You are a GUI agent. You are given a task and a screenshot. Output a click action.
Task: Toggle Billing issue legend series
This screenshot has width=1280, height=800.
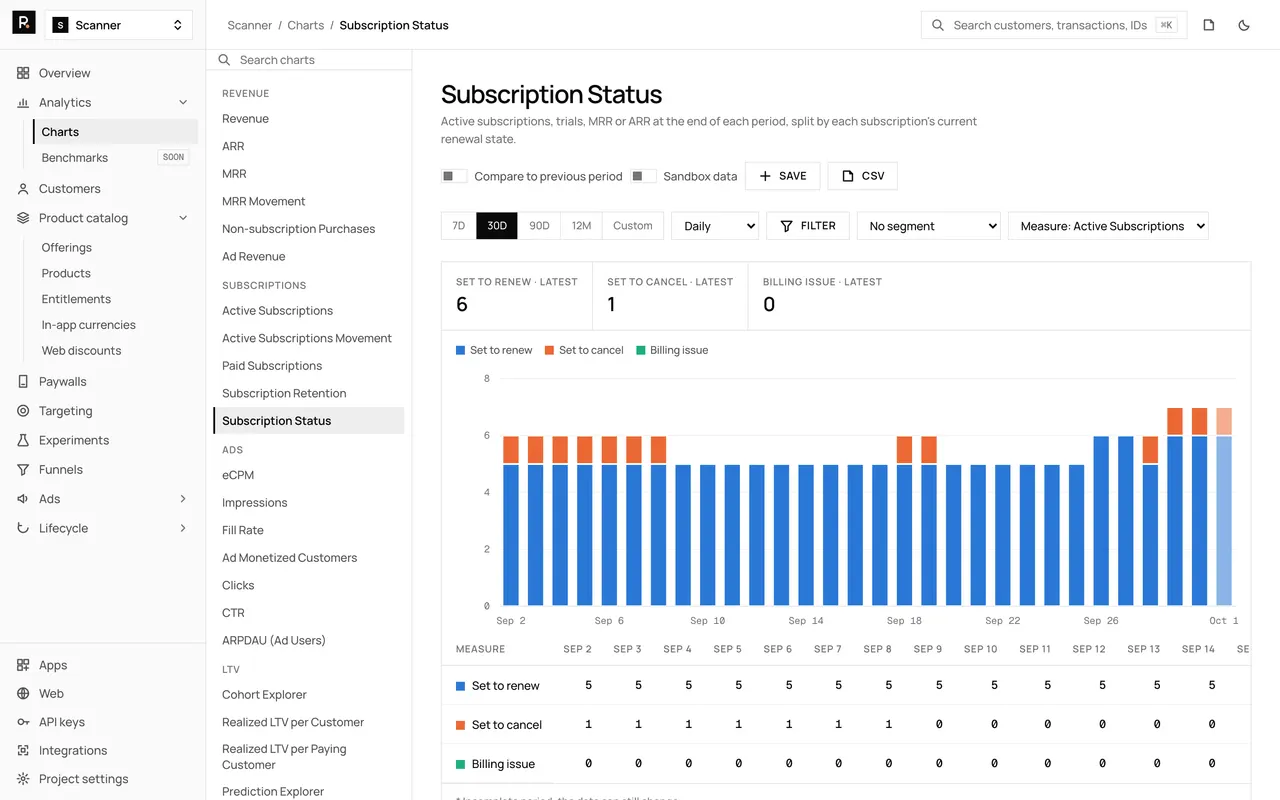[x=672, y=350]
